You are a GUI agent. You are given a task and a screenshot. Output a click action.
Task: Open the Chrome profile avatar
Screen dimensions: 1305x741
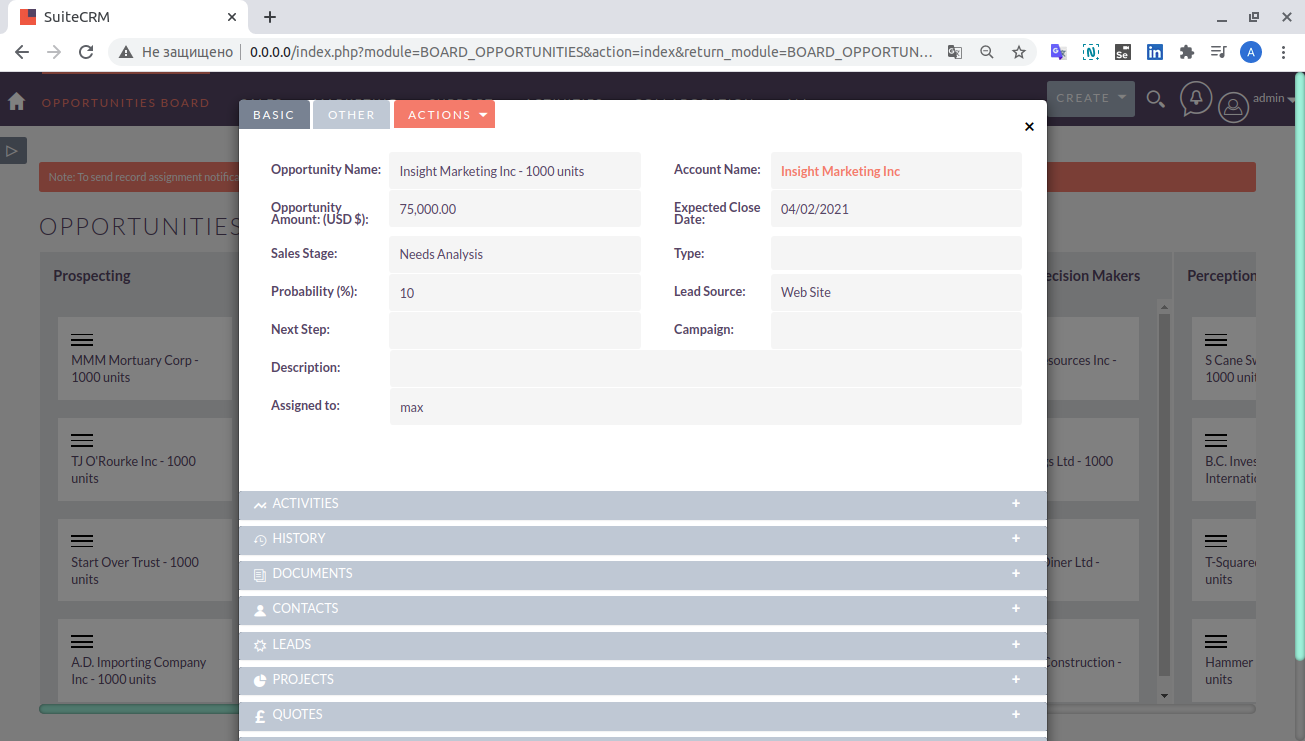(1251, 52)
